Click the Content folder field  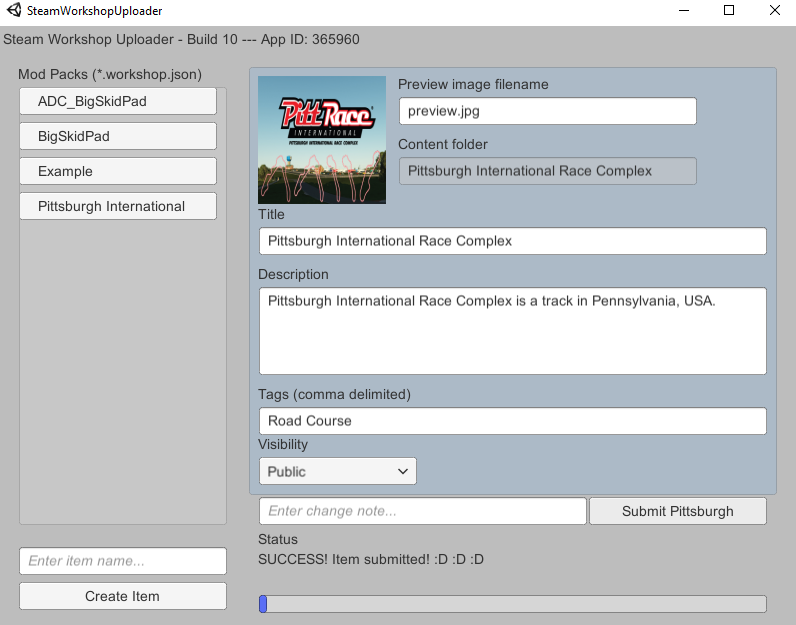coord(547,171)
